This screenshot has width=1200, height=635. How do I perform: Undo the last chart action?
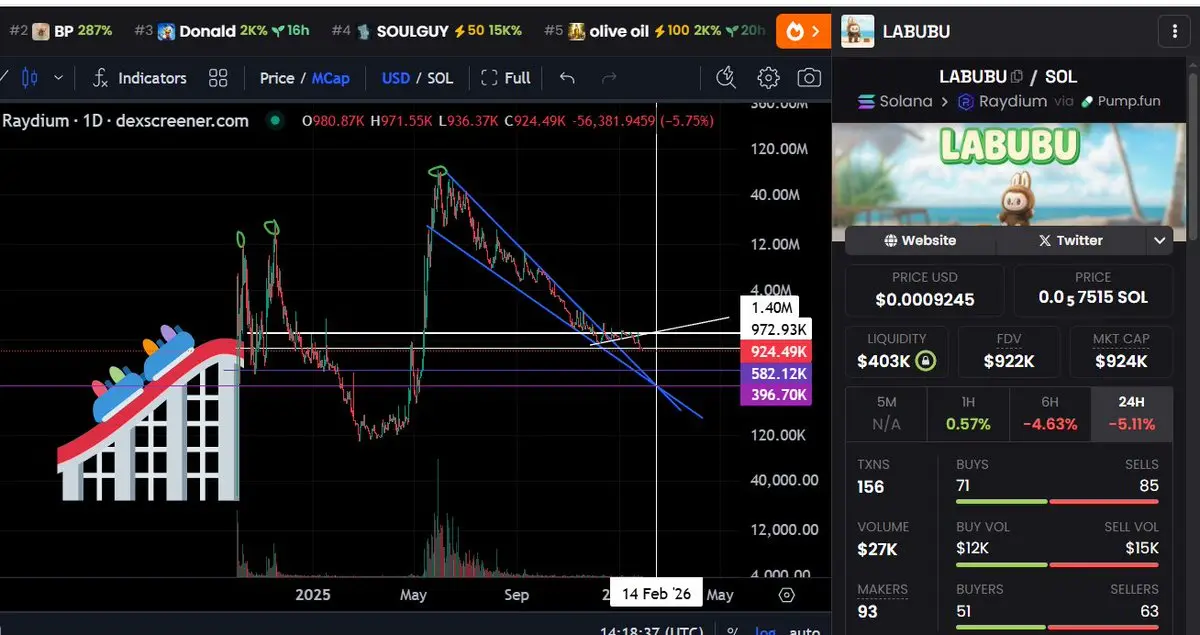[x=567, y=77]
